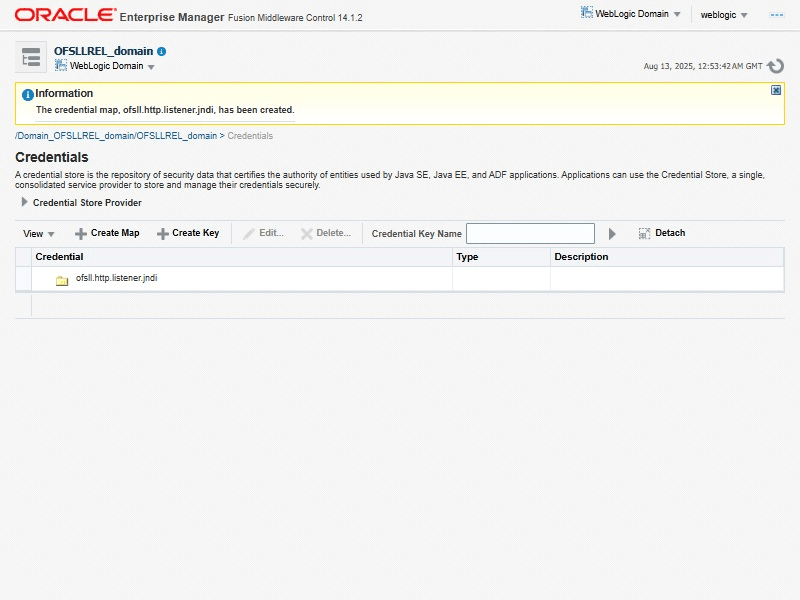Focus the Credential Key Name search field
The height and width of the screenshot is (600, 800).
pos(530,233)
